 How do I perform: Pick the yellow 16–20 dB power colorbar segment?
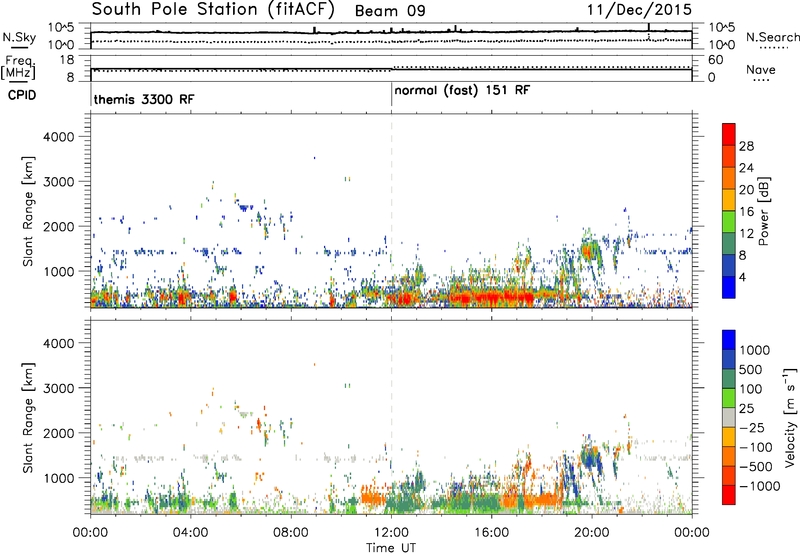[x=729, y=200]
